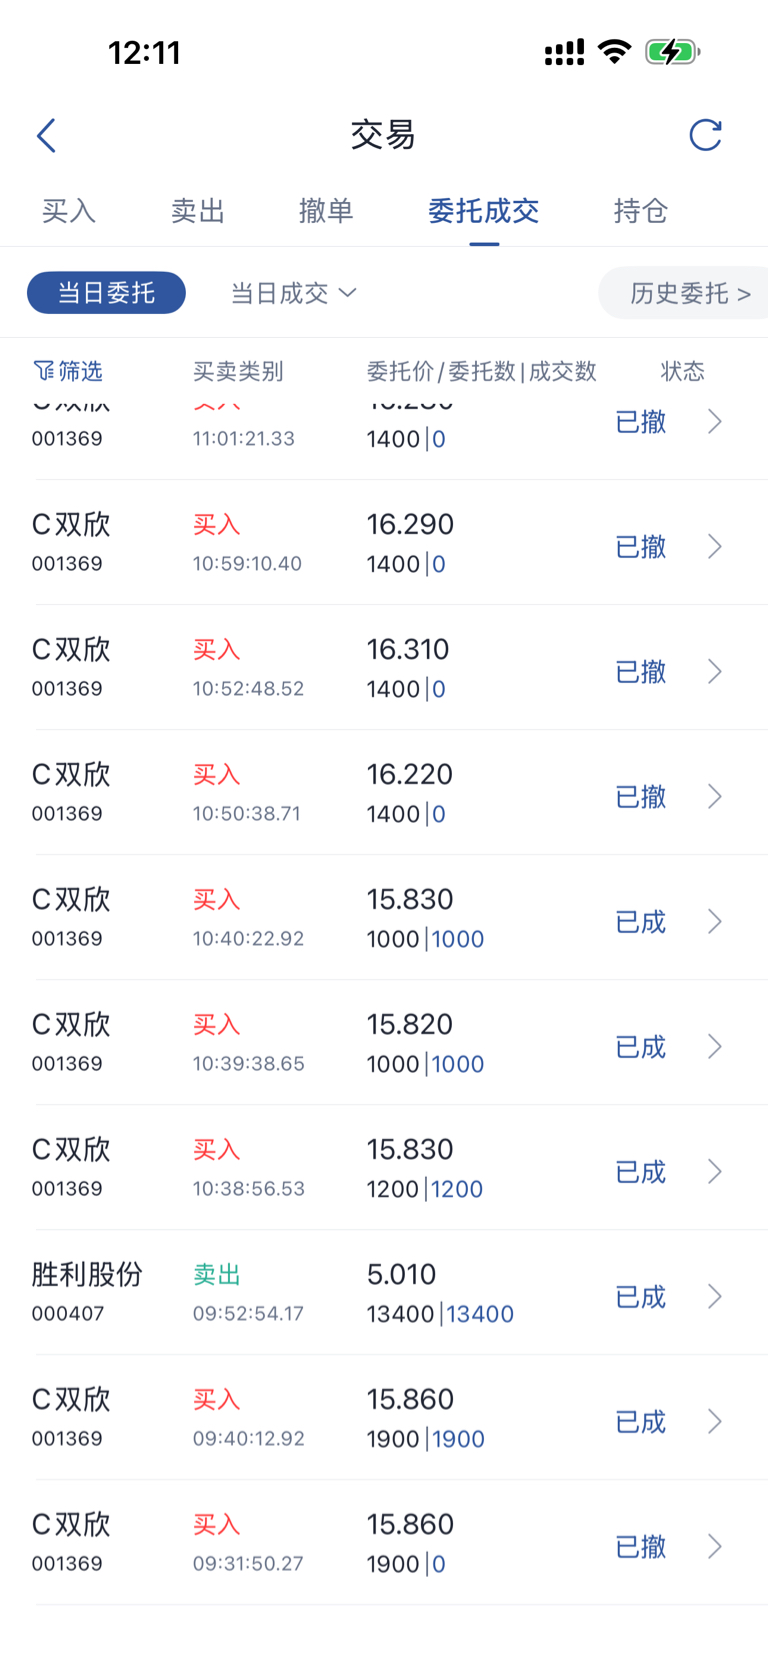Screen dimensions: 768x1665
Task: Open the 09:40:12.92 filled order 15.860
Action: click(384, 1418)
